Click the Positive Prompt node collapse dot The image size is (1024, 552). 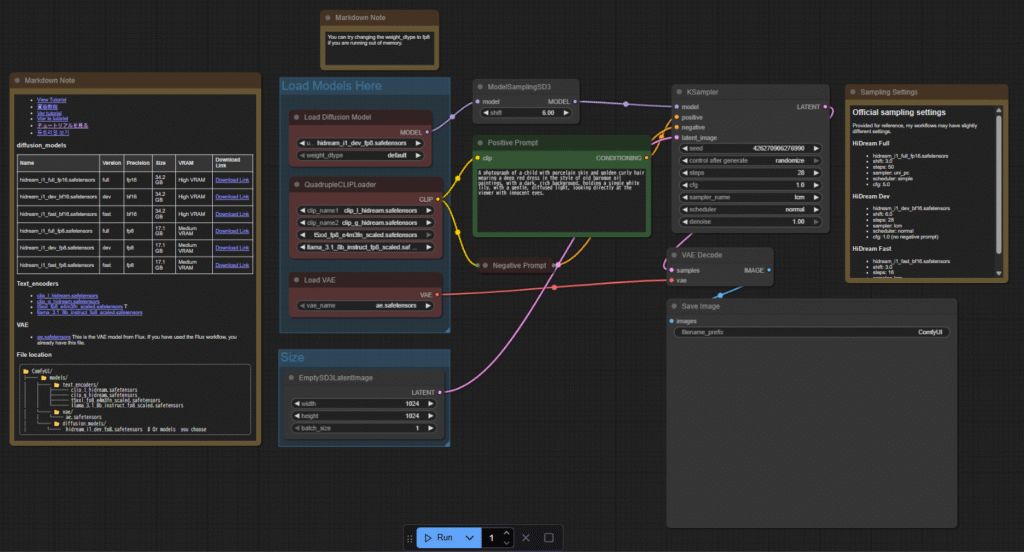click(x=480, y=142)
